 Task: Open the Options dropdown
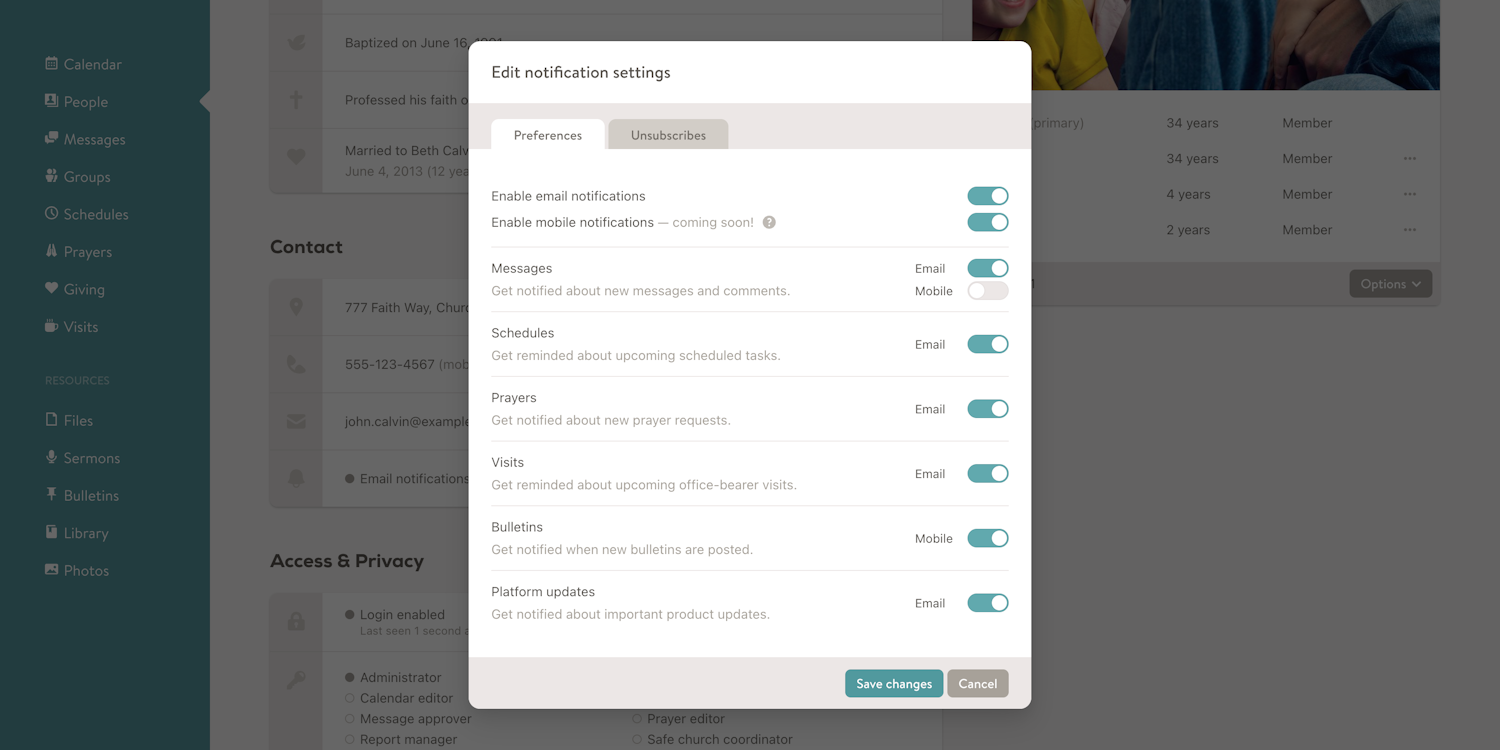(x=1390, y=283)
